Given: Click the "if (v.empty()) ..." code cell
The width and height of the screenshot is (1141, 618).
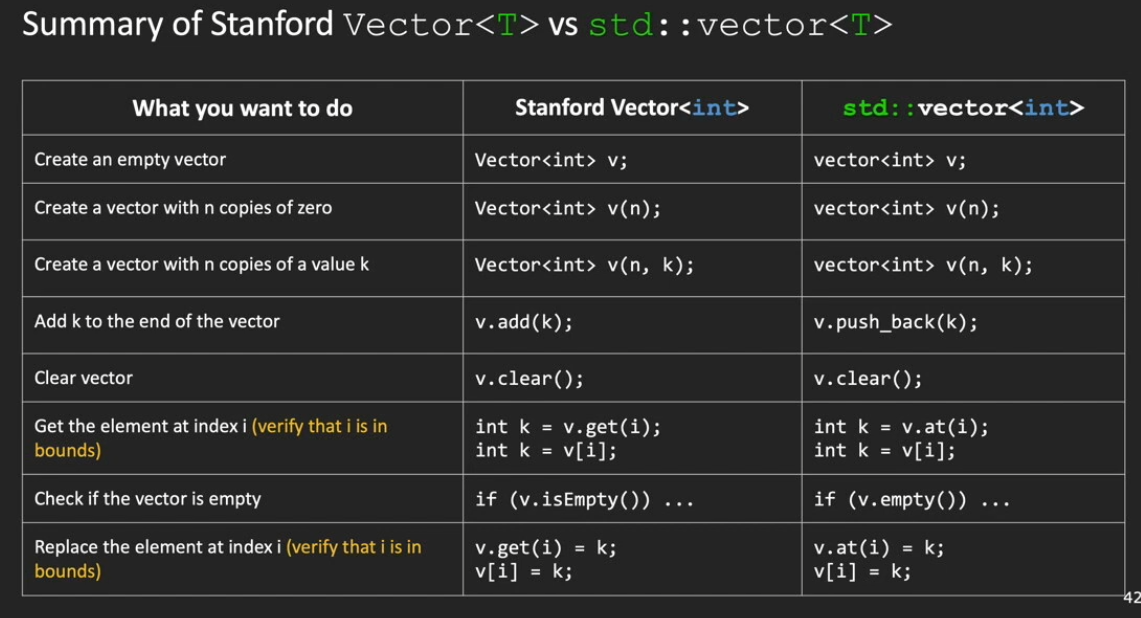Looking at the screenshot, I should click(x=911, y=499).
